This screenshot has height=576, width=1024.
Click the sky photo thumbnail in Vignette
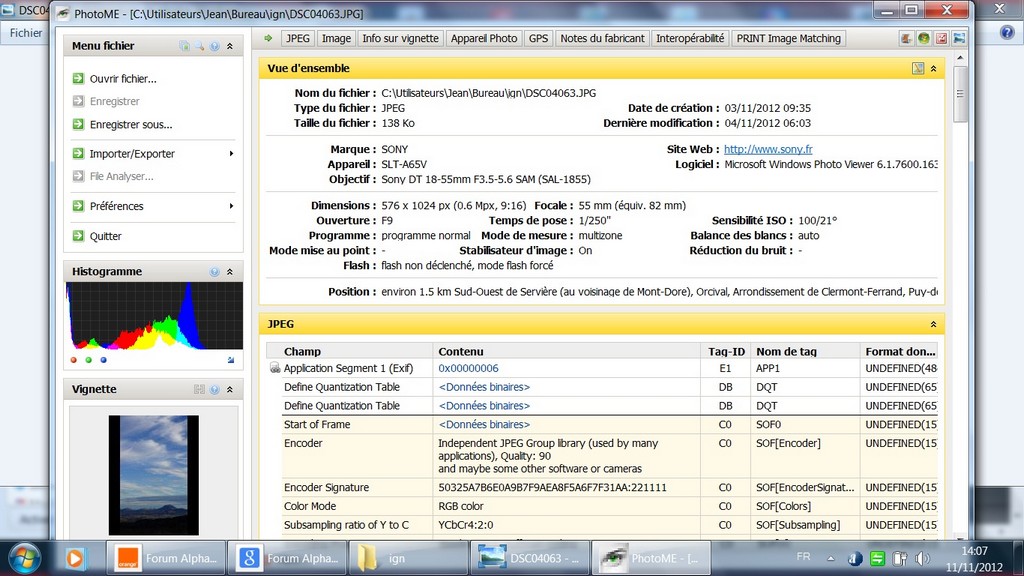153,475
